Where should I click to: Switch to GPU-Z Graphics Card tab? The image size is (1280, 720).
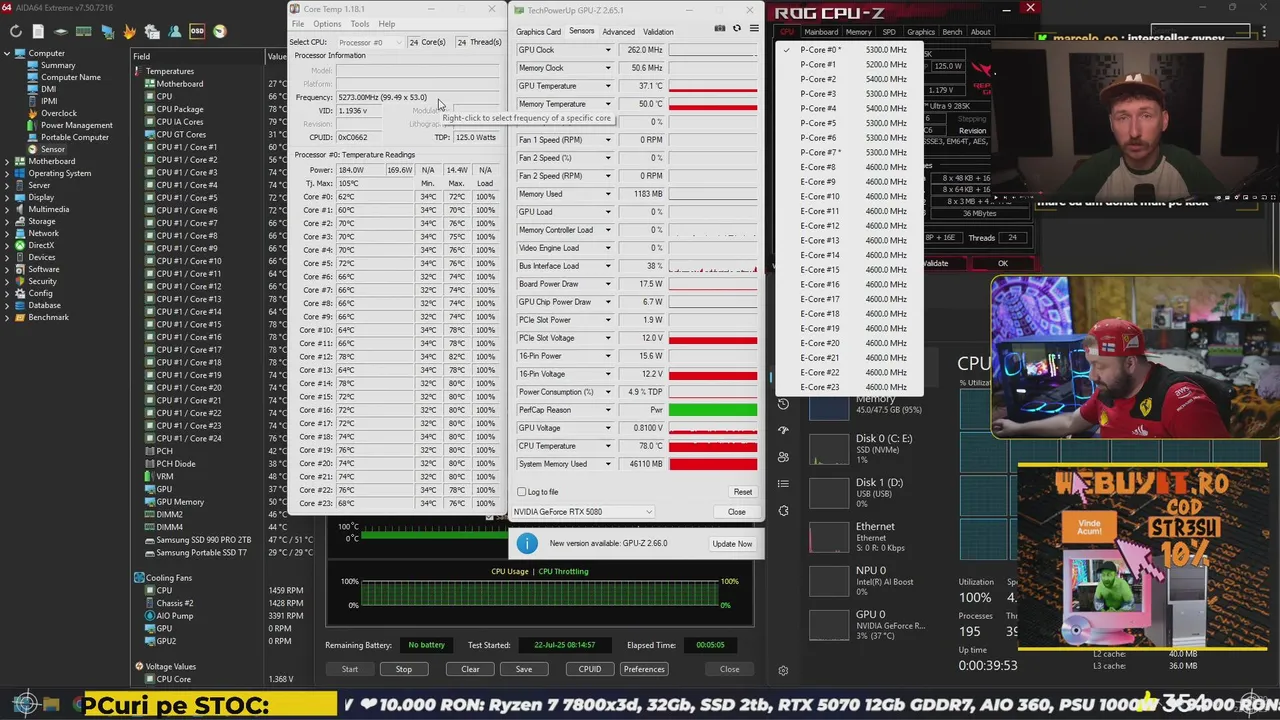[538, 32]
